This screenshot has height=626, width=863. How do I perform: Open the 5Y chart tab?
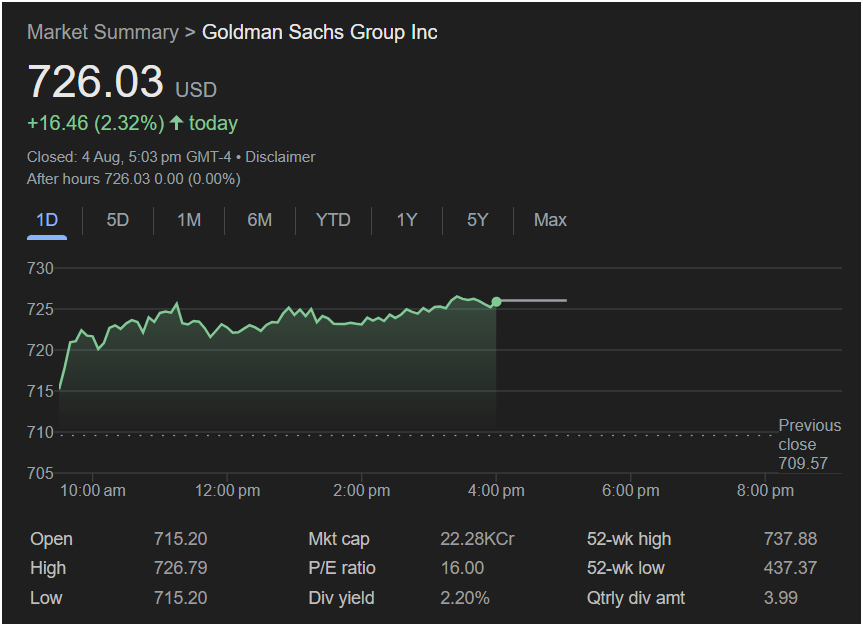click(477, 220)
